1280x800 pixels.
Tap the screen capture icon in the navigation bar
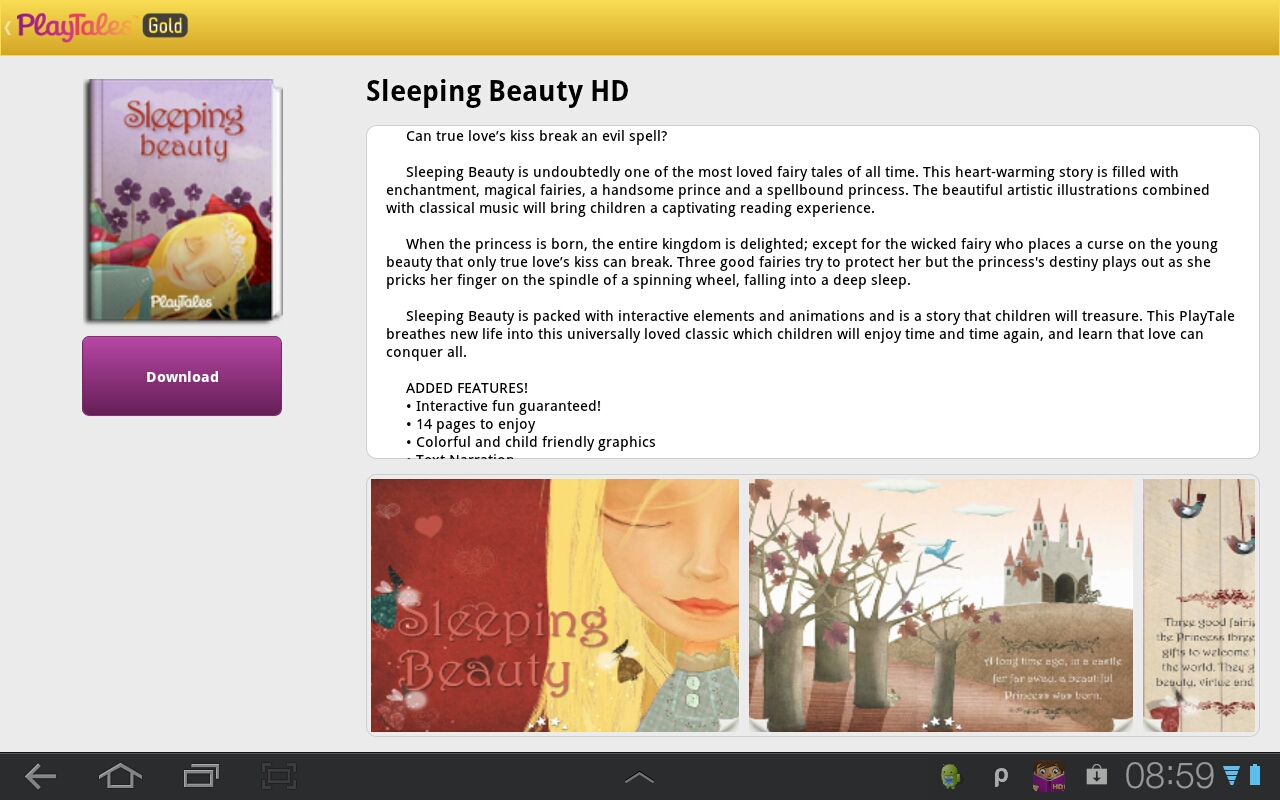pyautogui.click(x=280, y=776)
